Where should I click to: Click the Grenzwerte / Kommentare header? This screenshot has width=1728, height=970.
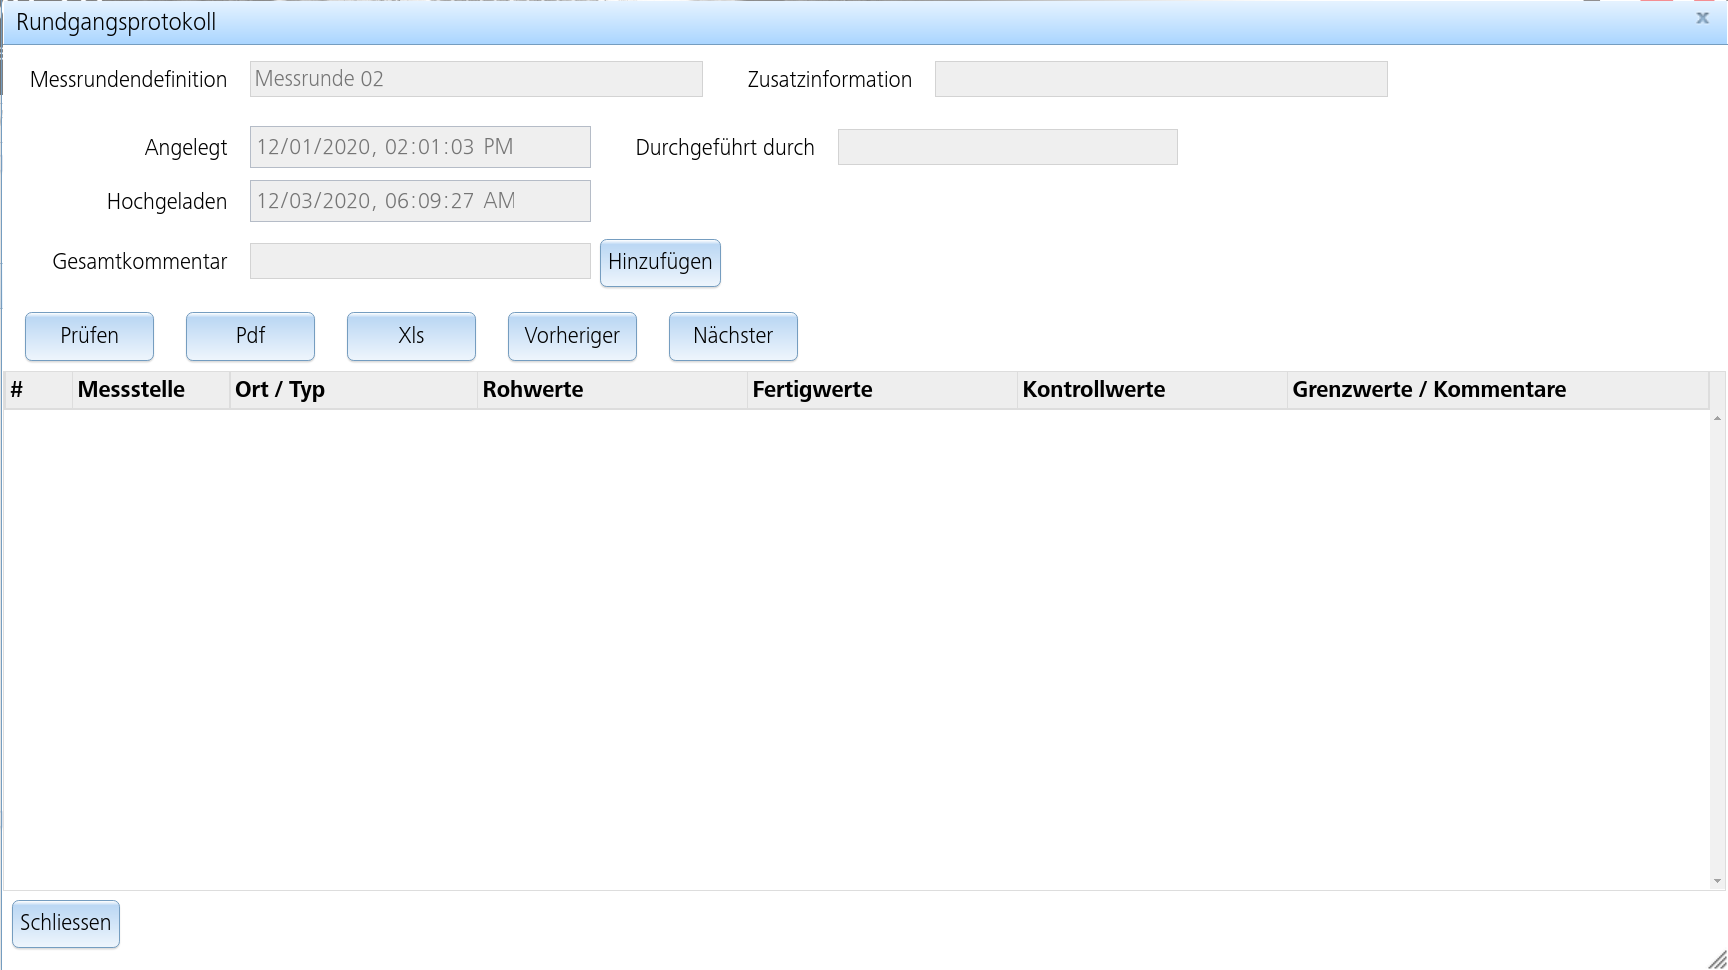click(x=1430, y=390)
